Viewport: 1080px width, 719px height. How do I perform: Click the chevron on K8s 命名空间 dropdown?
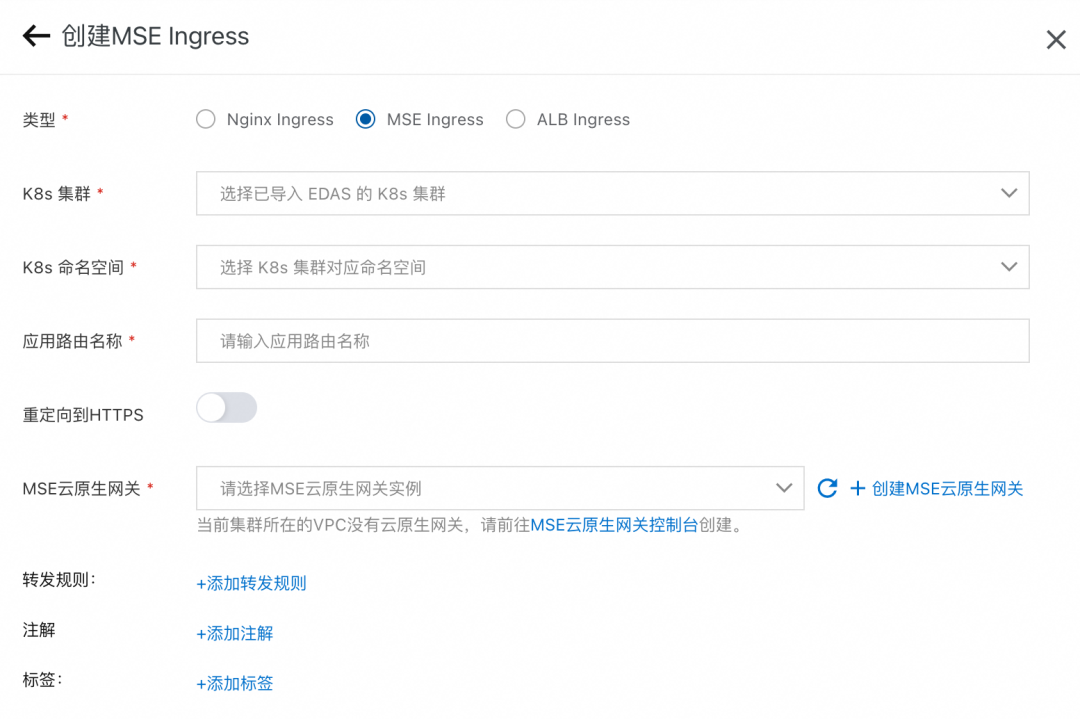click(x=1009, y=267)
